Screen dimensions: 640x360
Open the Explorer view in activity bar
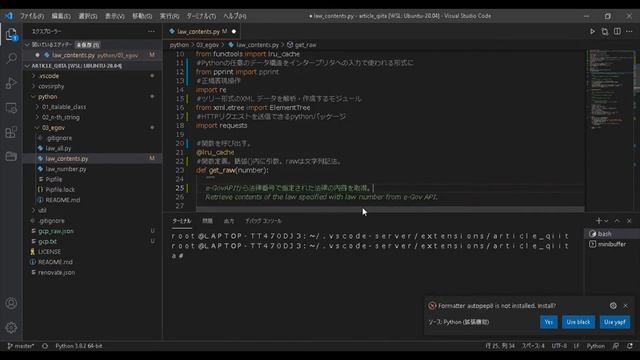(11, 34)
